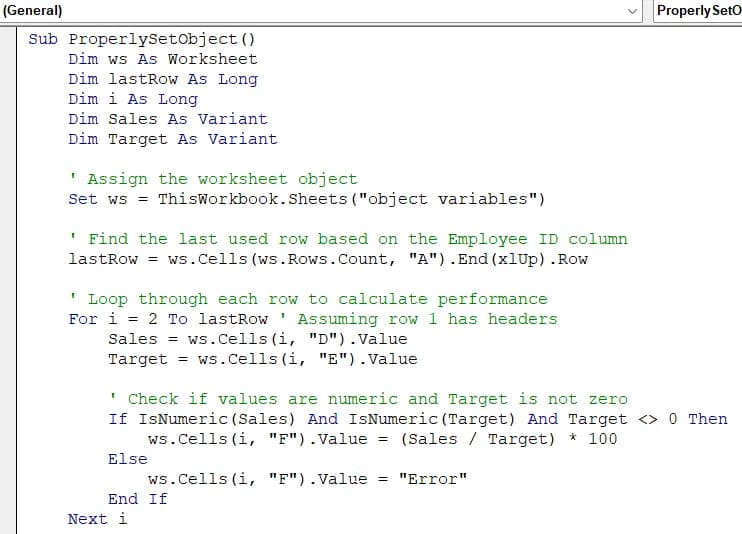This screenshot has width=742, height=534.
Task: Click the 'Sub ProperlySetObject()' declaration line
Action: click(x=141, y=39)
